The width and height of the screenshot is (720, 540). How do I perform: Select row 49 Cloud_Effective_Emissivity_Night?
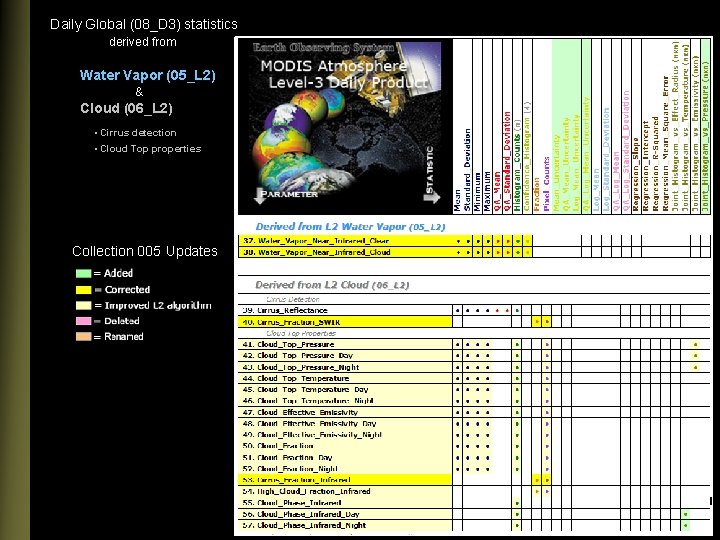click(474, 435)
